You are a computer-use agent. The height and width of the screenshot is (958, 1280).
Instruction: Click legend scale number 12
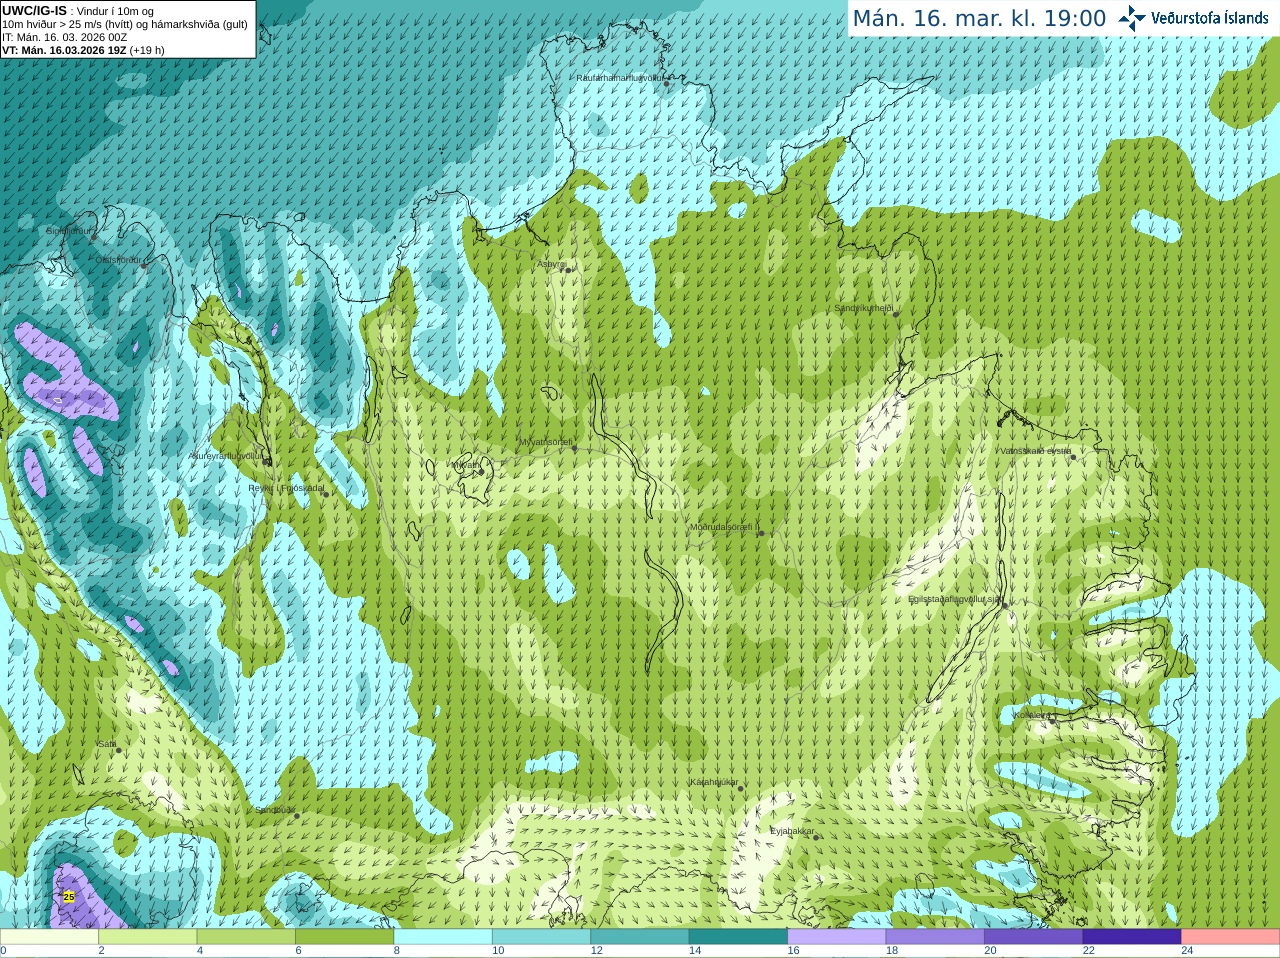coord(597,951)
